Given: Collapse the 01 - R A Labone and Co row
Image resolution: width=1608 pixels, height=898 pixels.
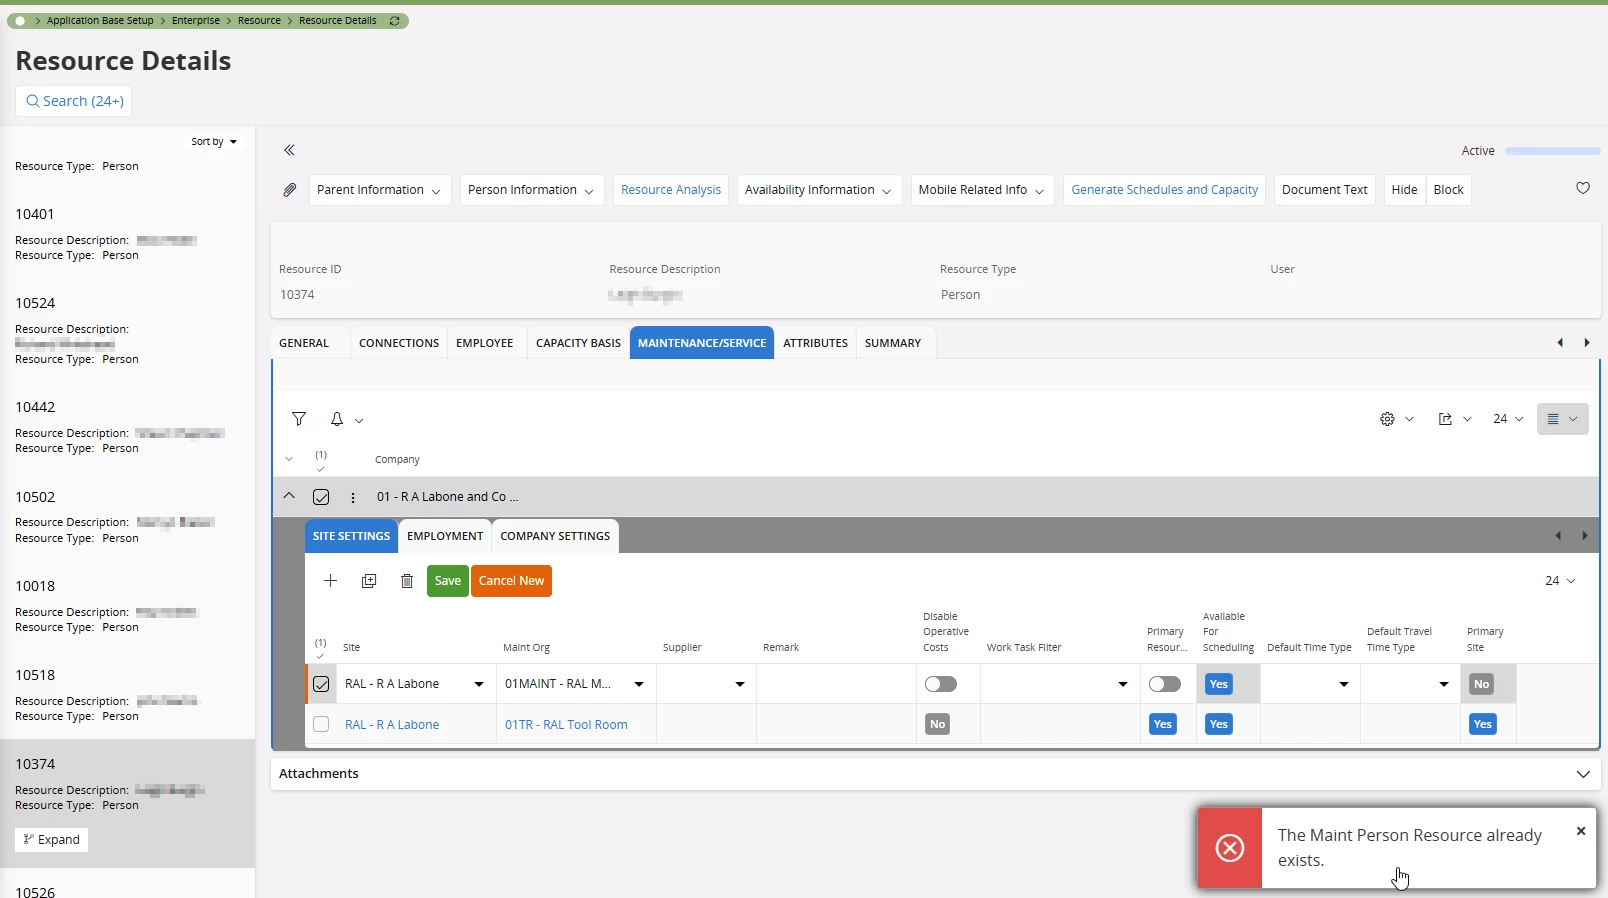Looking at the screenshot, I should coord(289,496).
